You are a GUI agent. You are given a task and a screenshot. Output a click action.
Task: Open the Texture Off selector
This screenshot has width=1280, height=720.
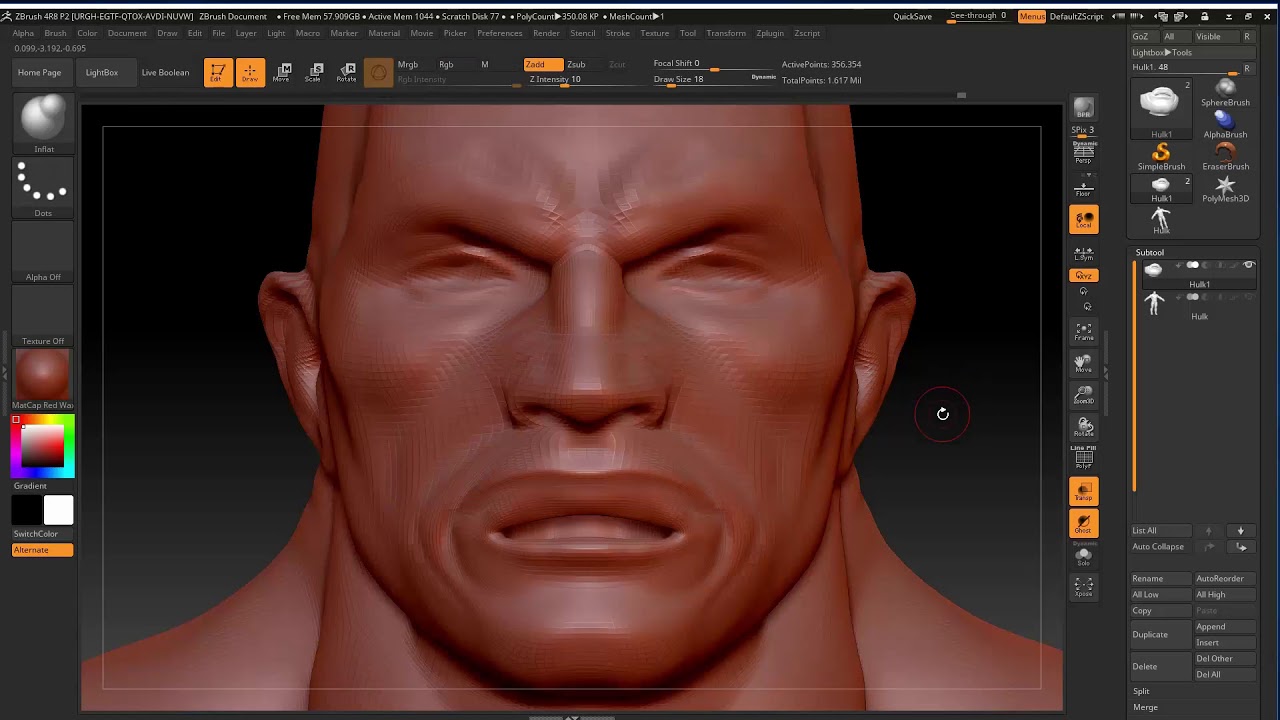coord(43,316)
